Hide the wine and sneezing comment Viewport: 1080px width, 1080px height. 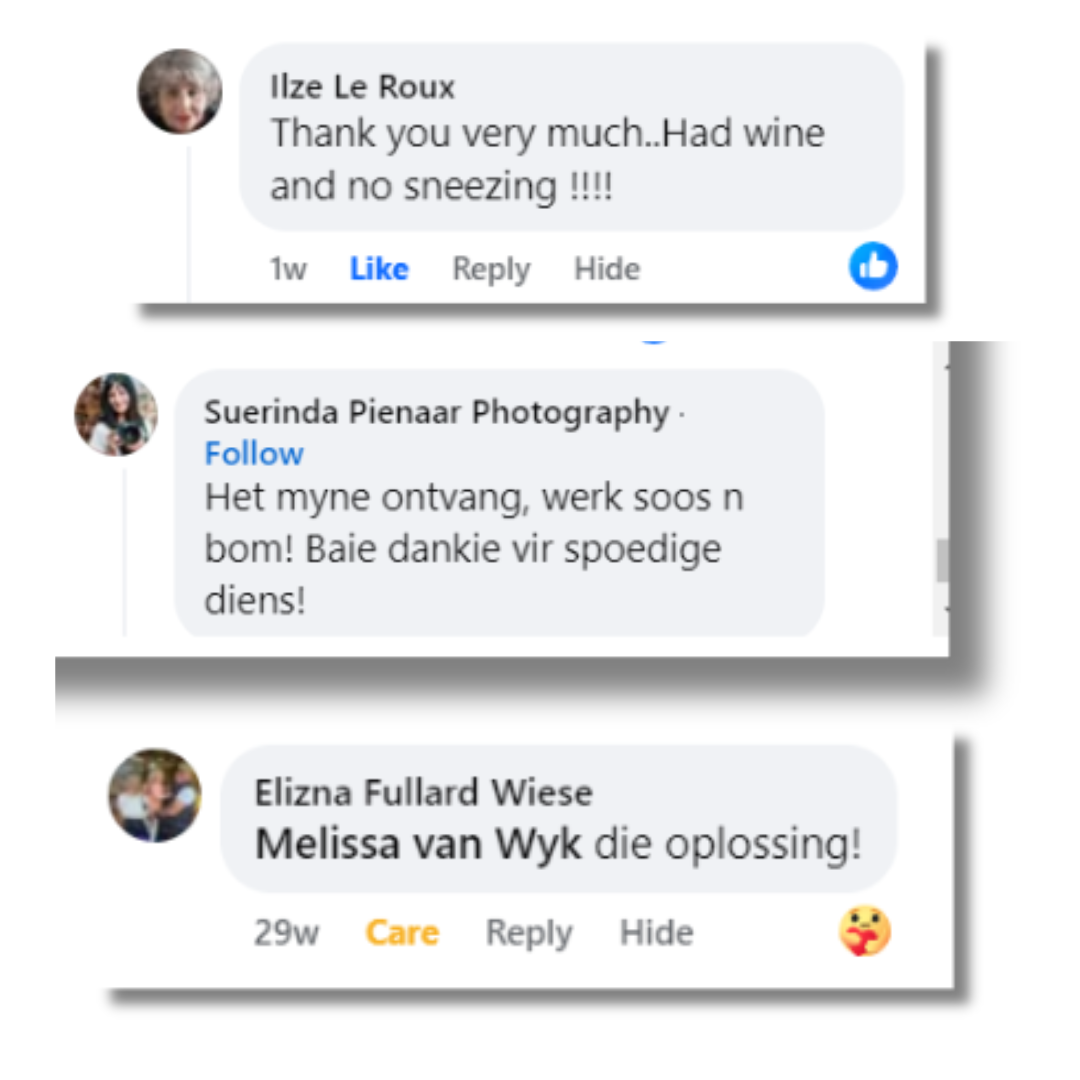coord(607,269)
